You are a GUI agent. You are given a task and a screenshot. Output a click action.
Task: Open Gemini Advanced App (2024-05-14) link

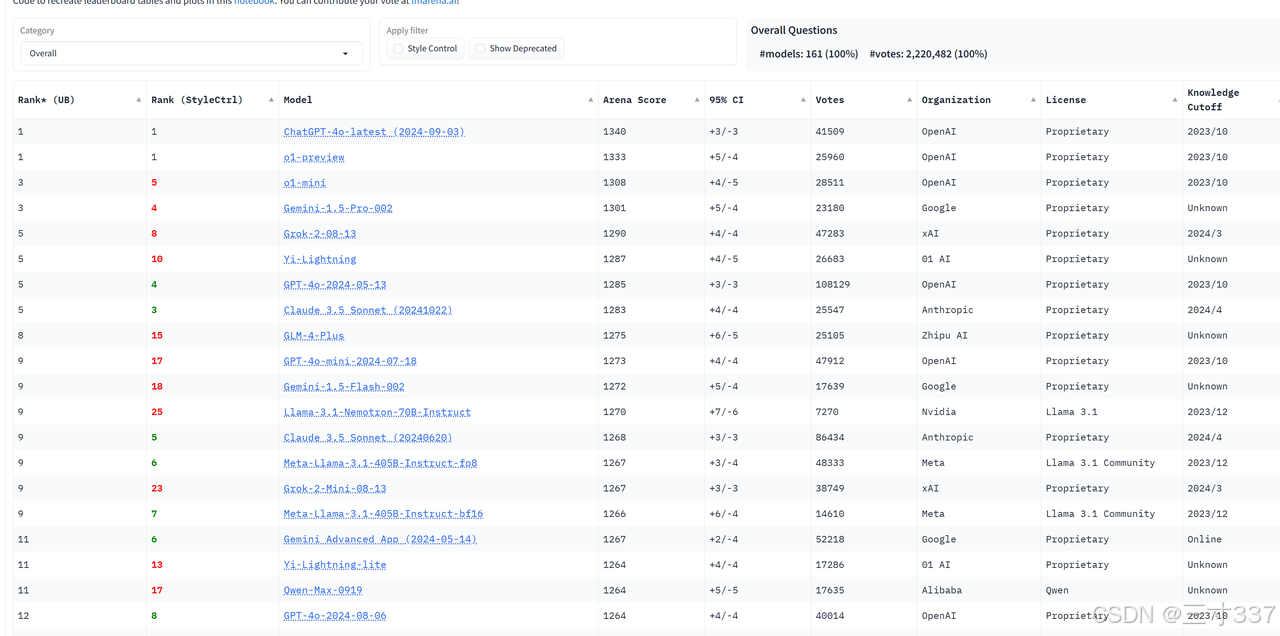click(x=380, y=540)
